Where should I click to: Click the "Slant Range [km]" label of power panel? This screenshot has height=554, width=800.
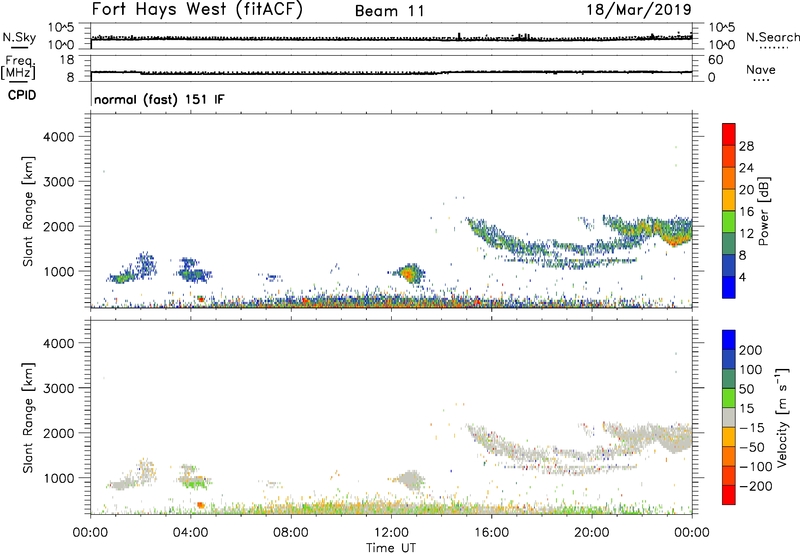(x=28, y=211)
